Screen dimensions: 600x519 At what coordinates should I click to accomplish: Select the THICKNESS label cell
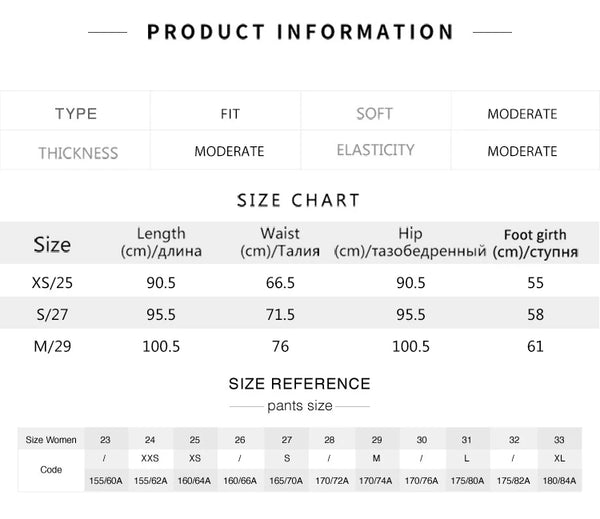click(x=78, y=152)
